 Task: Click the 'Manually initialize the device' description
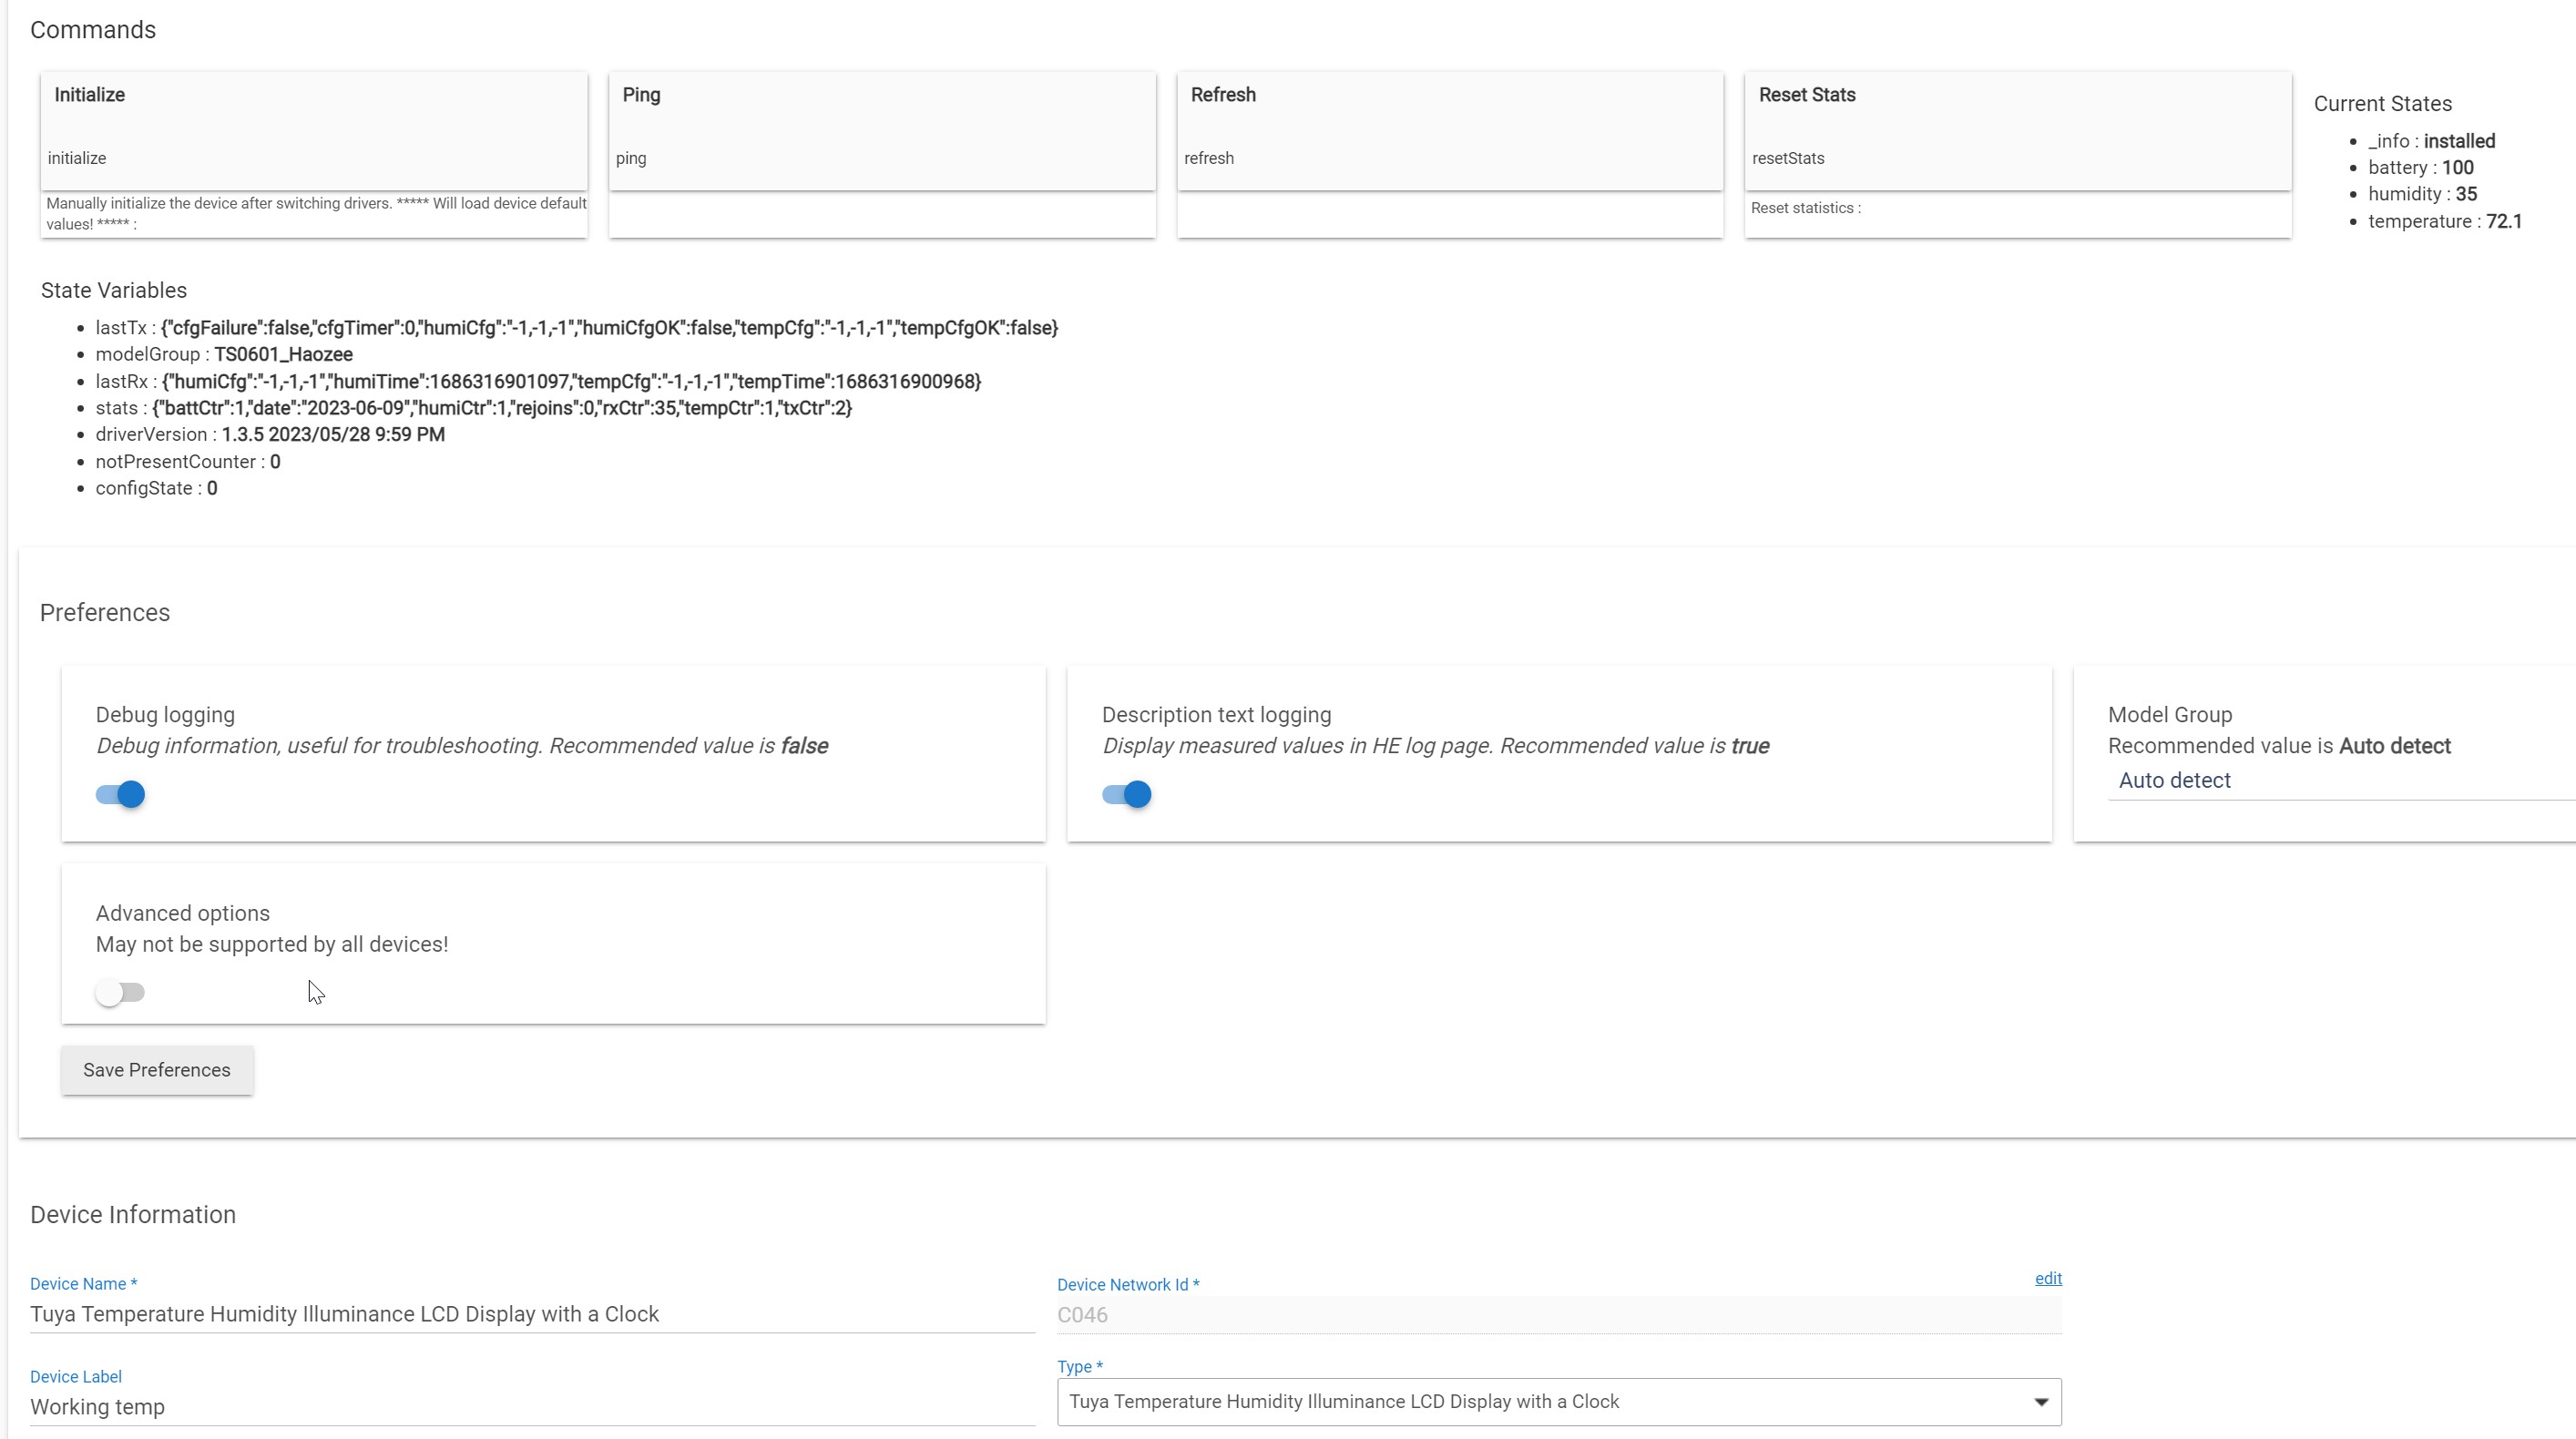pos(316,213)
